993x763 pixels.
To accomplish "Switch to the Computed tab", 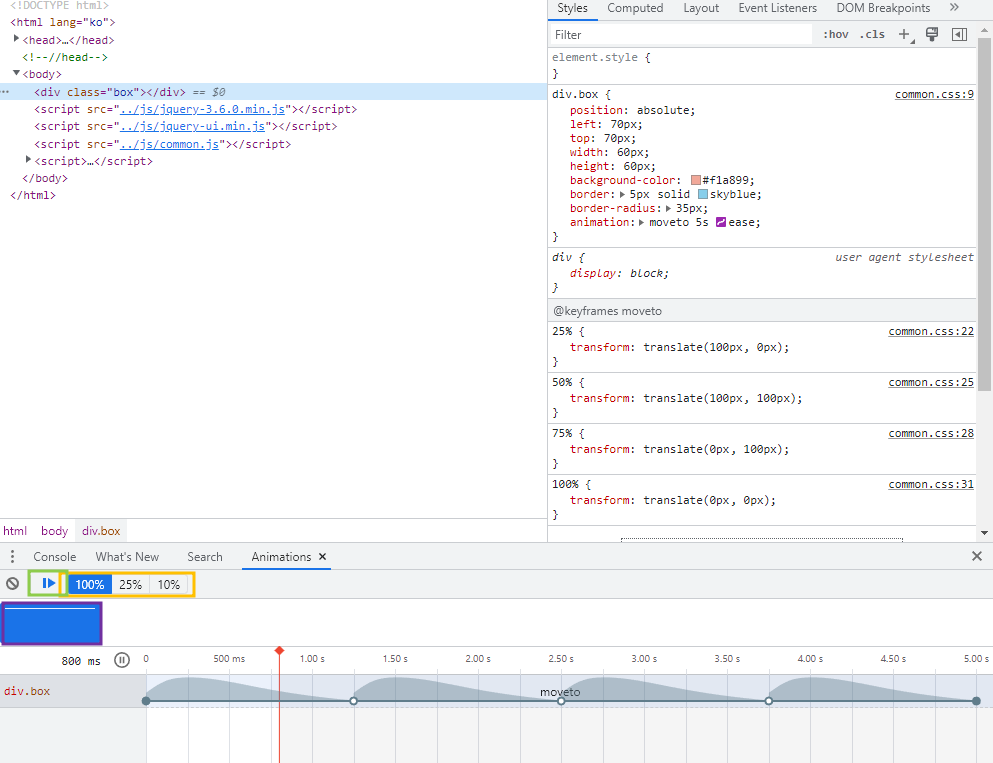I will coord(635,8).
